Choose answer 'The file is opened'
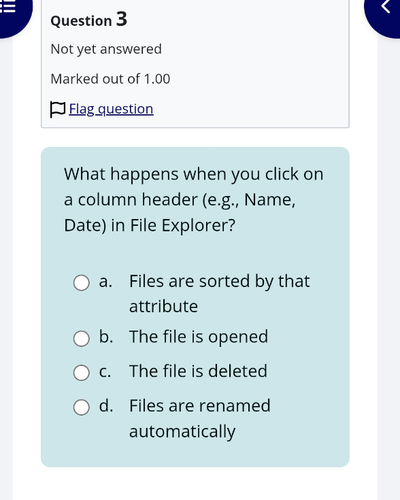This screenshot has width=400, height=500. click(x=199, y=337)
